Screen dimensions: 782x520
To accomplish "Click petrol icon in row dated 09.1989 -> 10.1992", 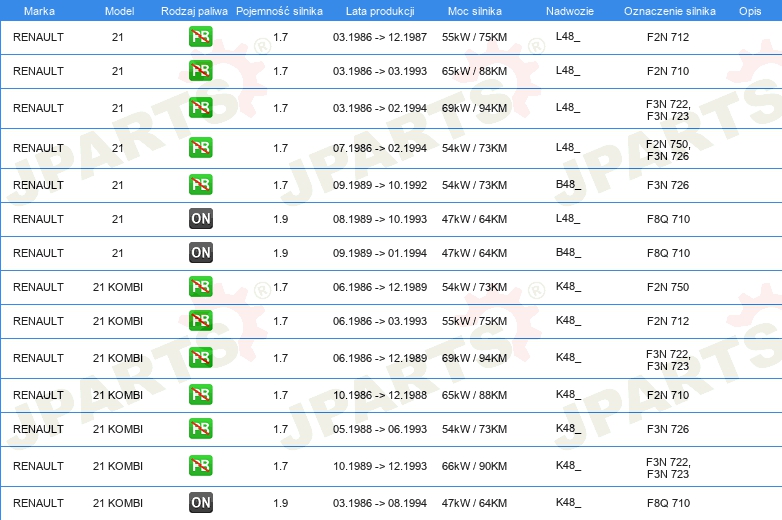I will tap(200, 184).
